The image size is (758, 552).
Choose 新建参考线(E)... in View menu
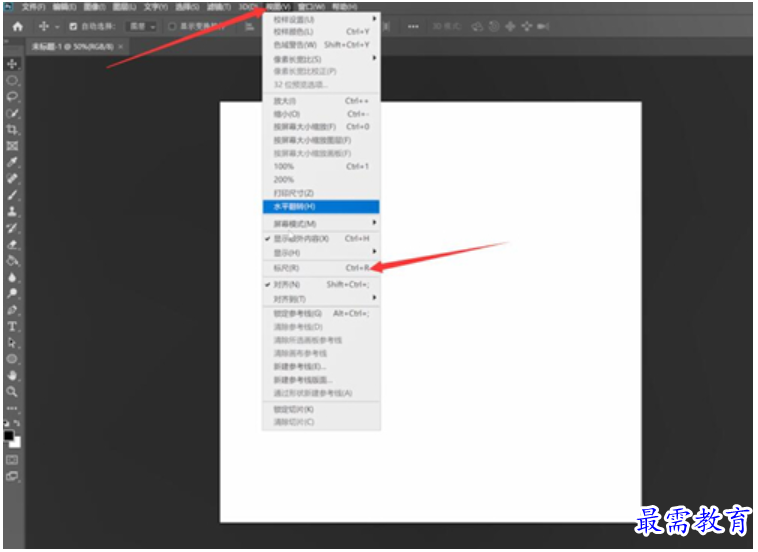pyautogui.click(x=321, y=366)
